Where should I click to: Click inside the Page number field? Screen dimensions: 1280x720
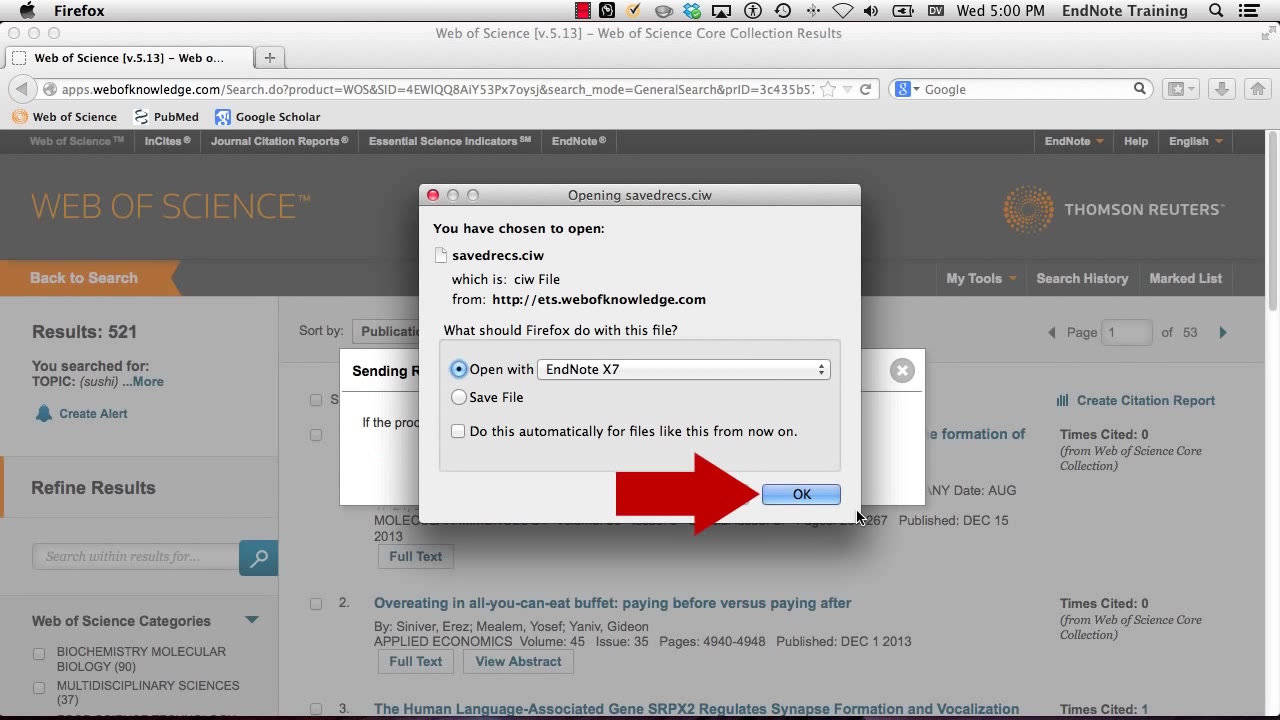[x=1128, y=332]
